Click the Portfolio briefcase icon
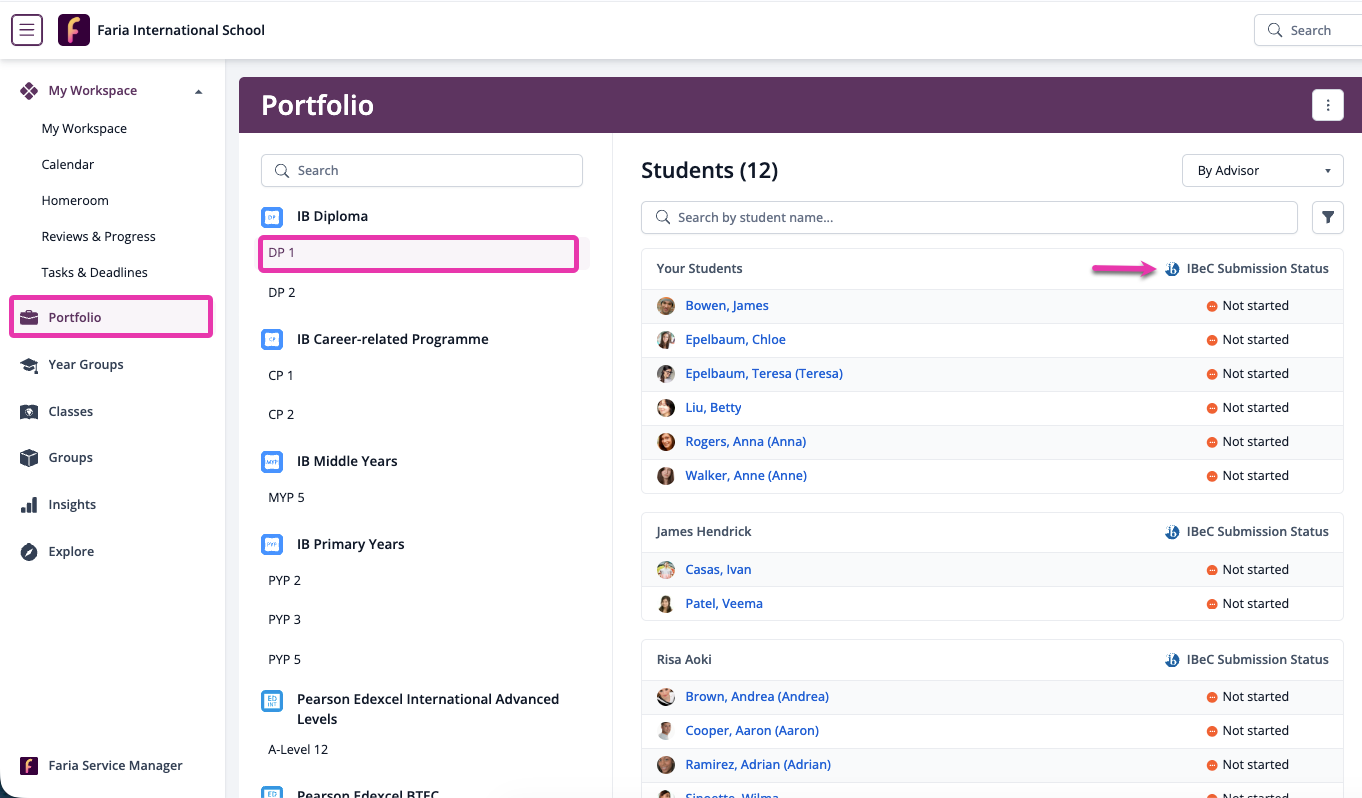The height and width of the screenshot is (798, 1362). pos(29,317)
